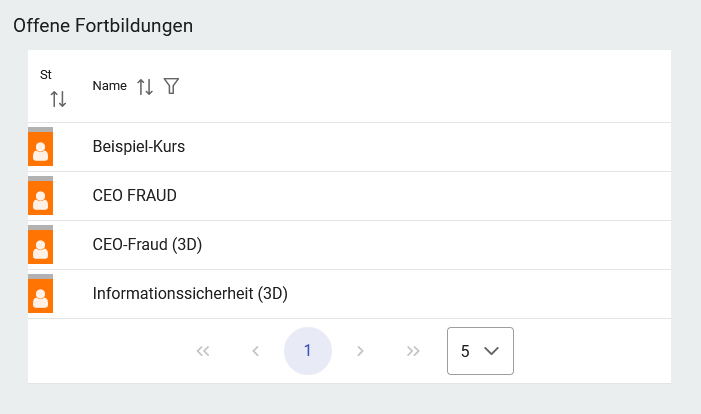Open the rows-per-page dropdown showing 5
This screenshot has height=414, width=701.
tap(480, 351)
